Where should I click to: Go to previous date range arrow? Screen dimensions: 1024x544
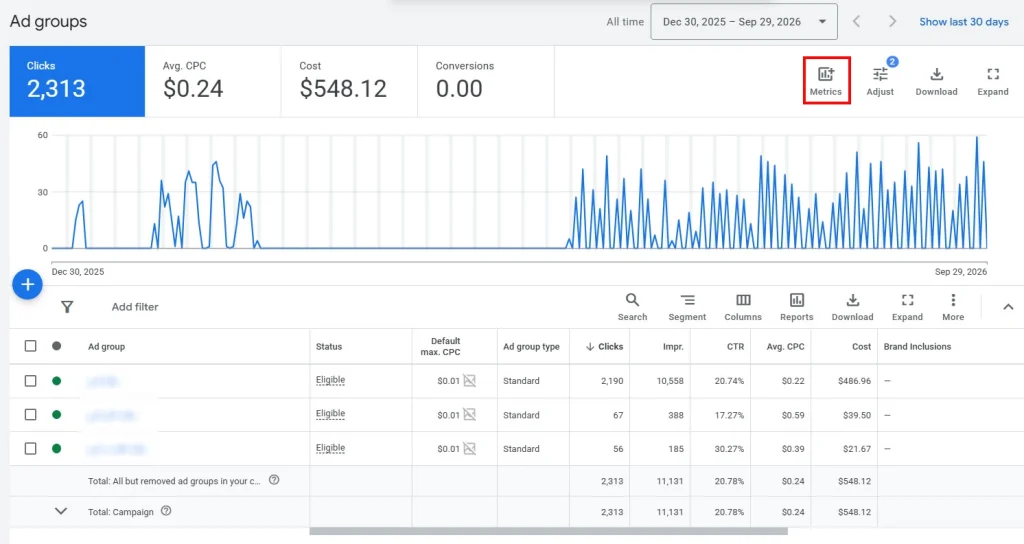coord(856,22)
